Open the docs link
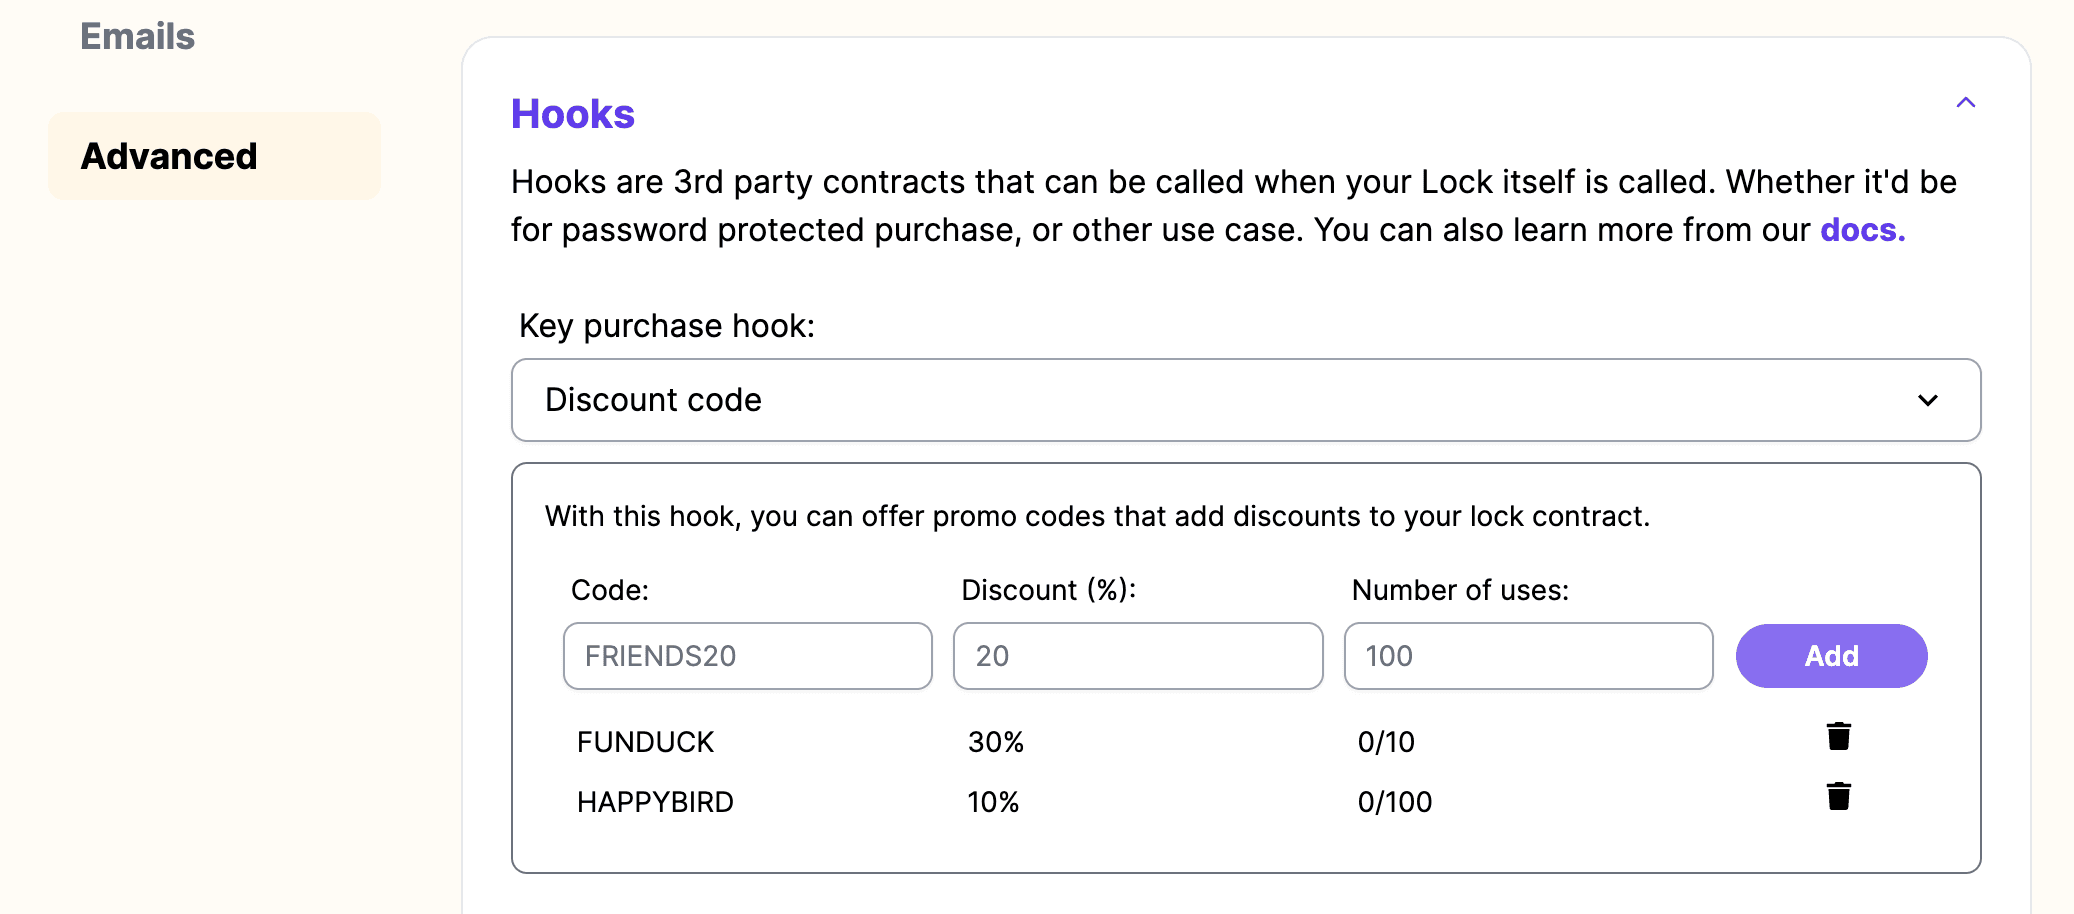Viewport: 2074px width, 914px height. tap(1862, 230)
